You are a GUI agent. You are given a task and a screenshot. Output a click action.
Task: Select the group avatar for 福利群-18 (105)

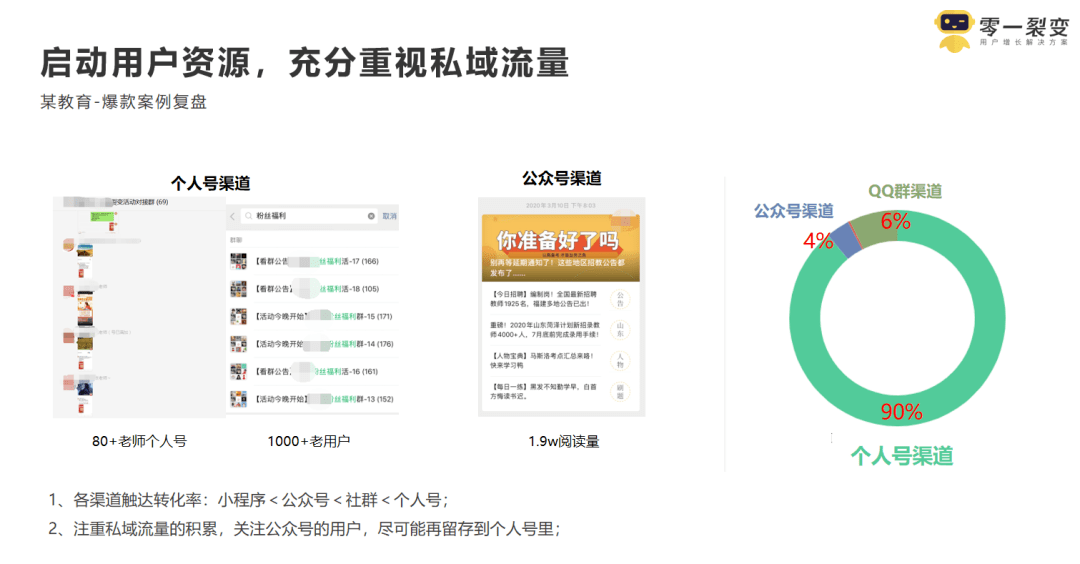238,289
